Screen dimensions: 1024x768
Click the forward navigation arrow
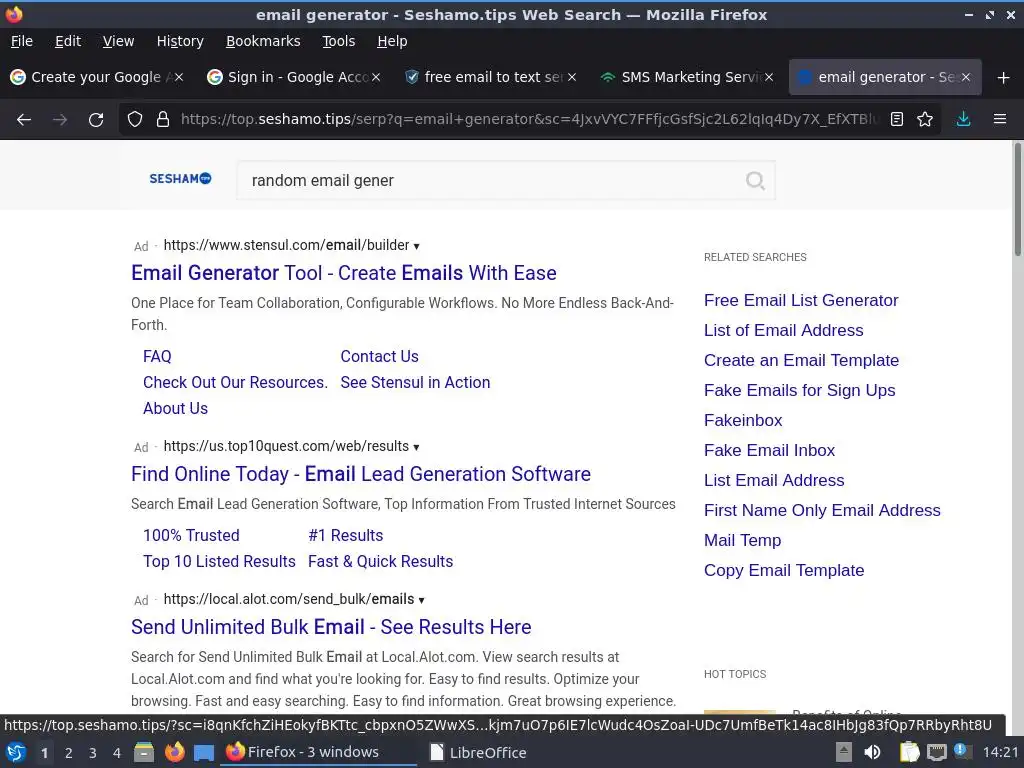60,120
